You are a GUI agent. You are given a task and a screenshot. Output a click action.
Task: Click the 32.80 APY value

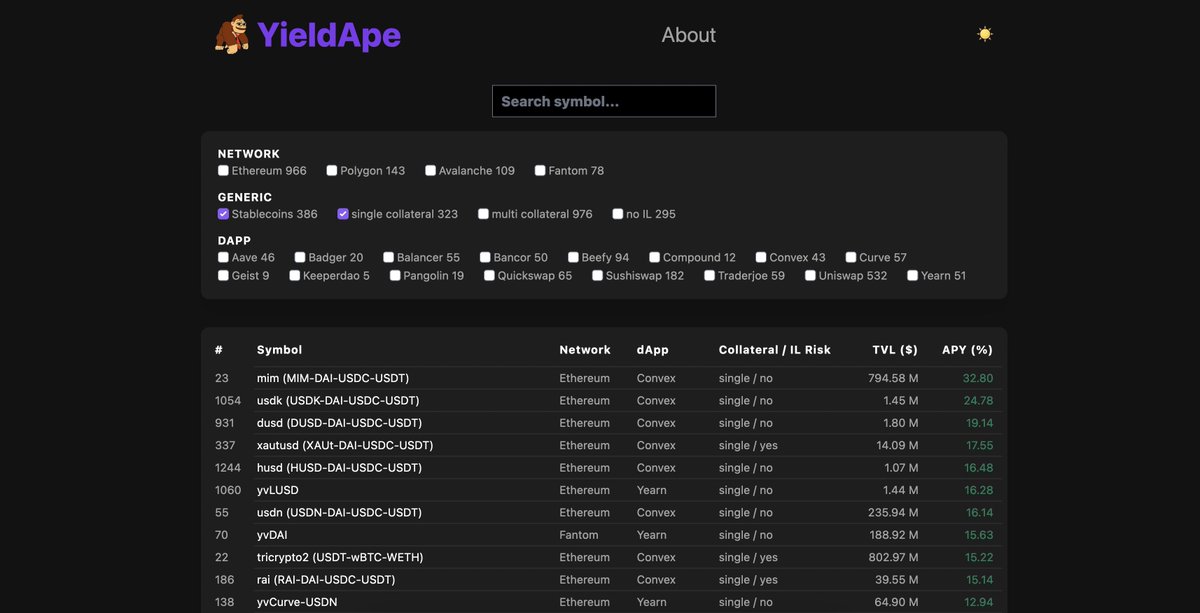[978, 379]
